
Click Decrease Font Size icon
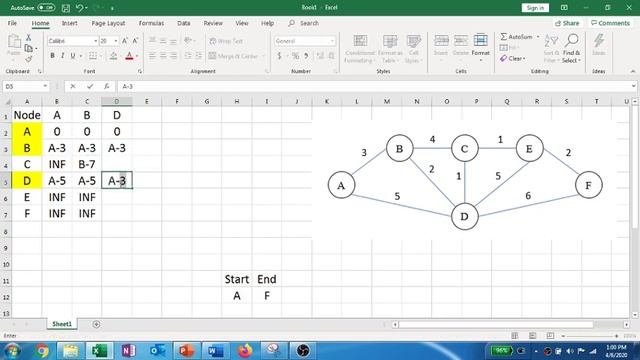click(x=135, y=41)
